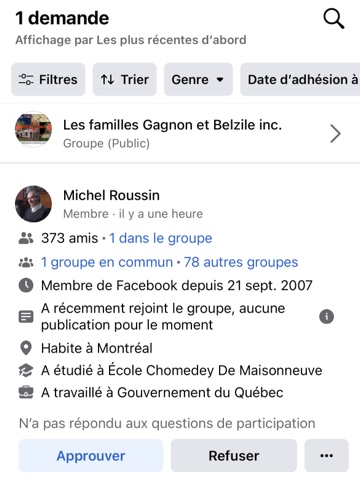This screenshot has height=492, width=360.
Task: Open the Trier sort options
Action: coord(125,79)
